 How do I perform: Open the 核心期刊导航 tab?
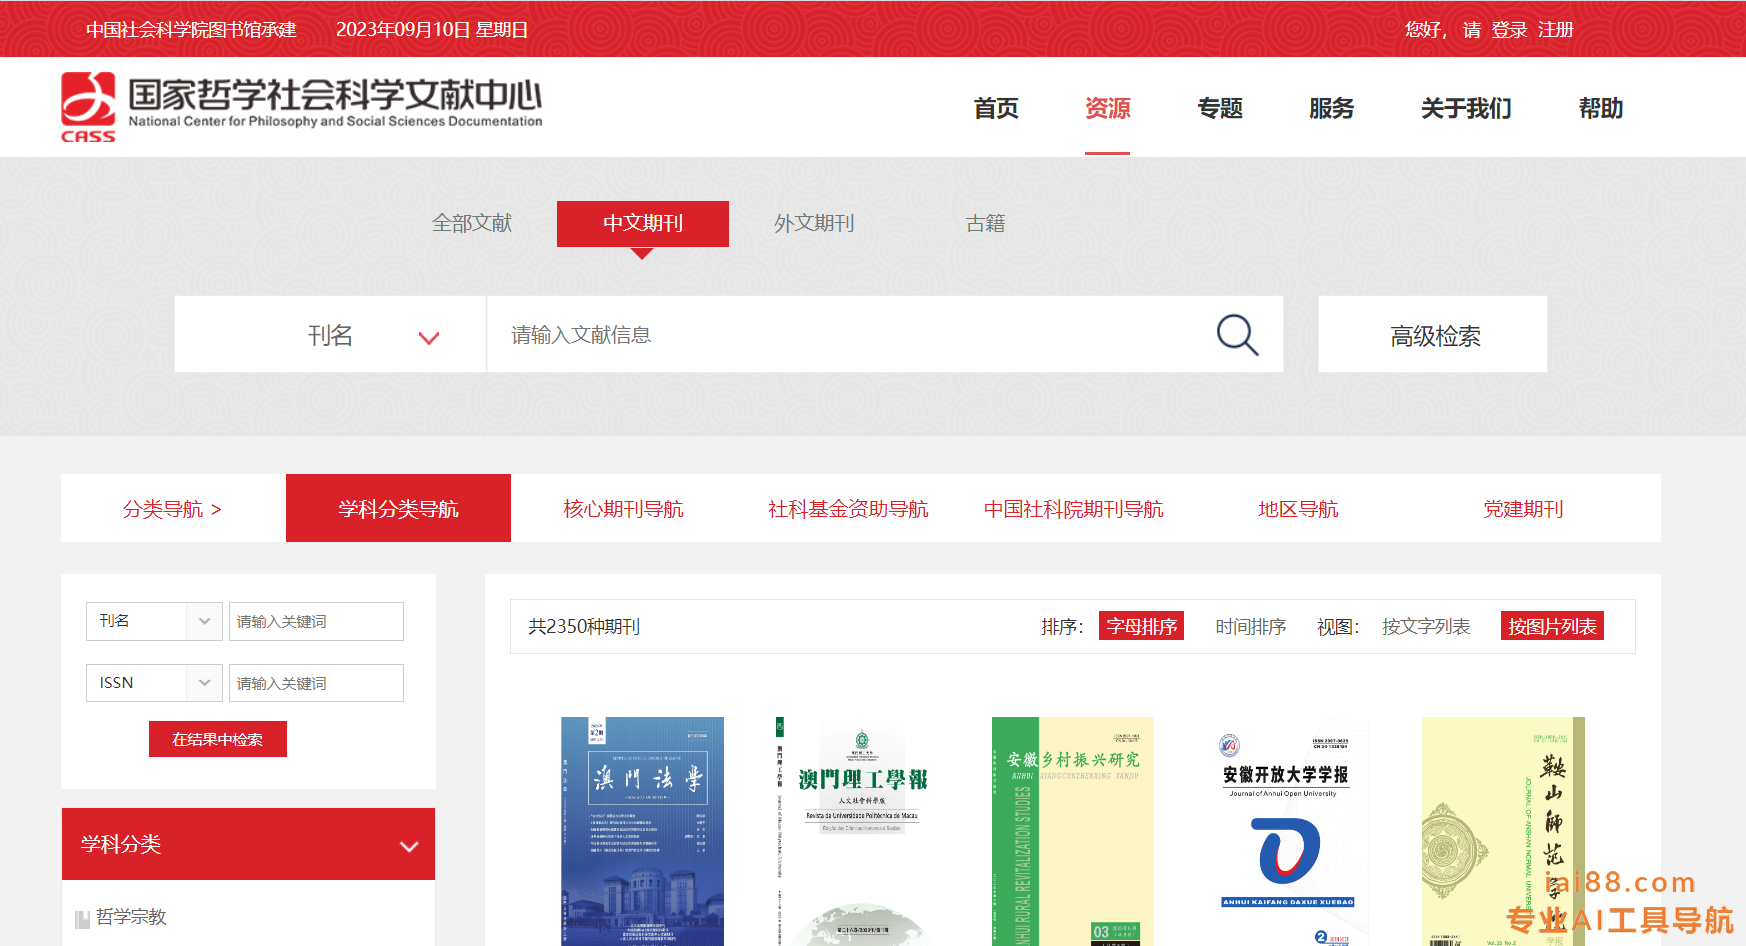[623, 509]
